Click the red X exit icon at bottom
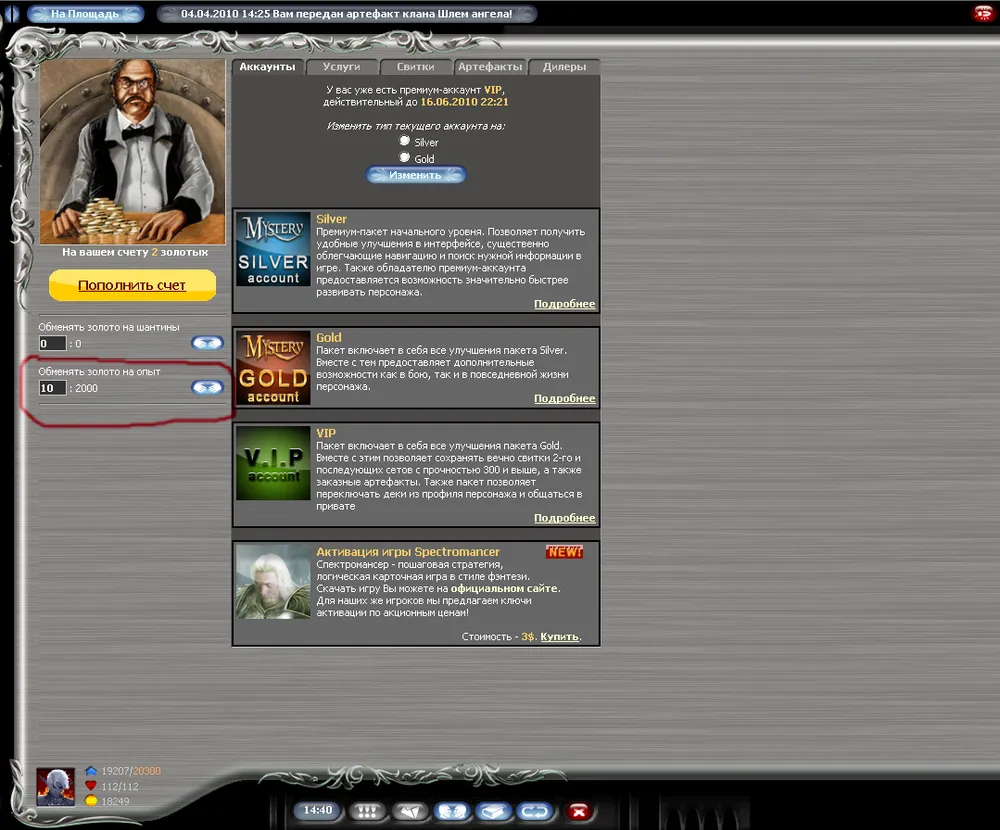The width and height of the screenshot is (1000, 830). pos(578,811)
